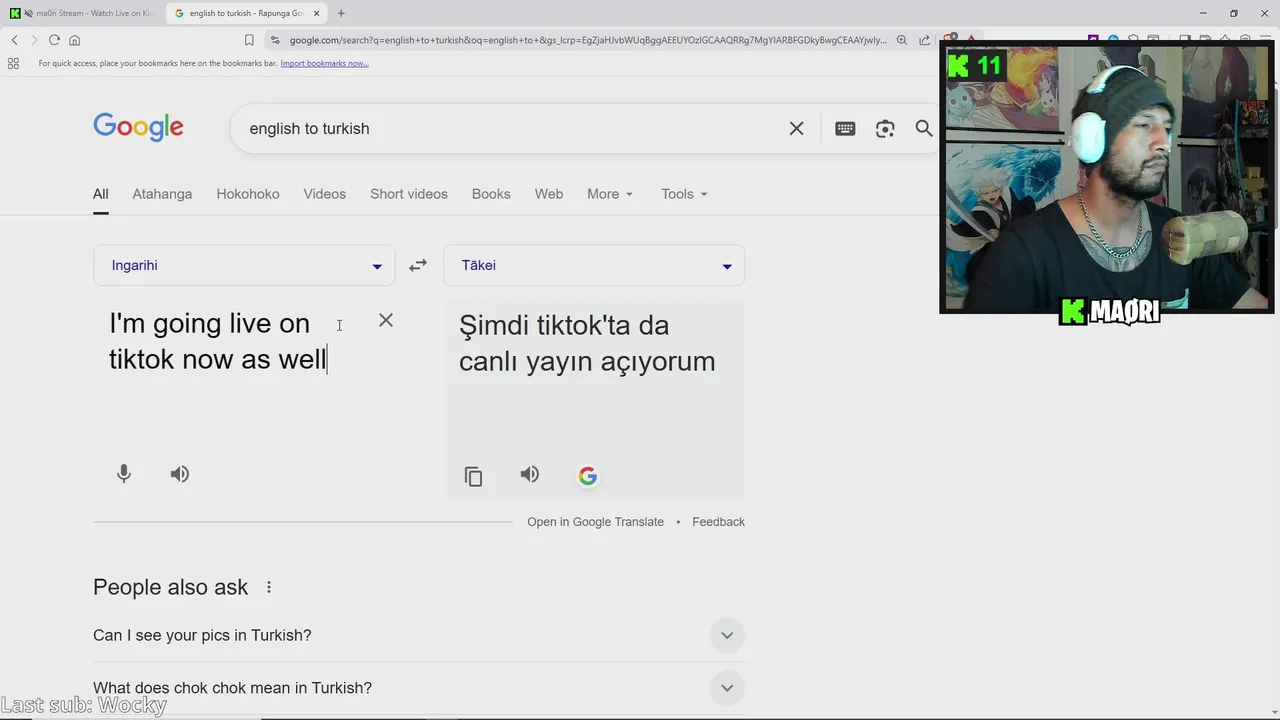The image size is (1280, 720).
Task: Switch to the Atahanga results tab
Action: (x=162, y=194)
